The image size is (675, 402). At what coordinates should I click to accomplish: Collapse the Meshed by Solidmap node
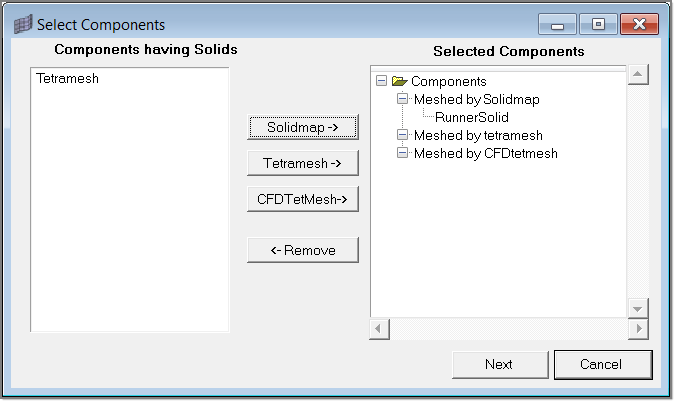tap(403, 99)
